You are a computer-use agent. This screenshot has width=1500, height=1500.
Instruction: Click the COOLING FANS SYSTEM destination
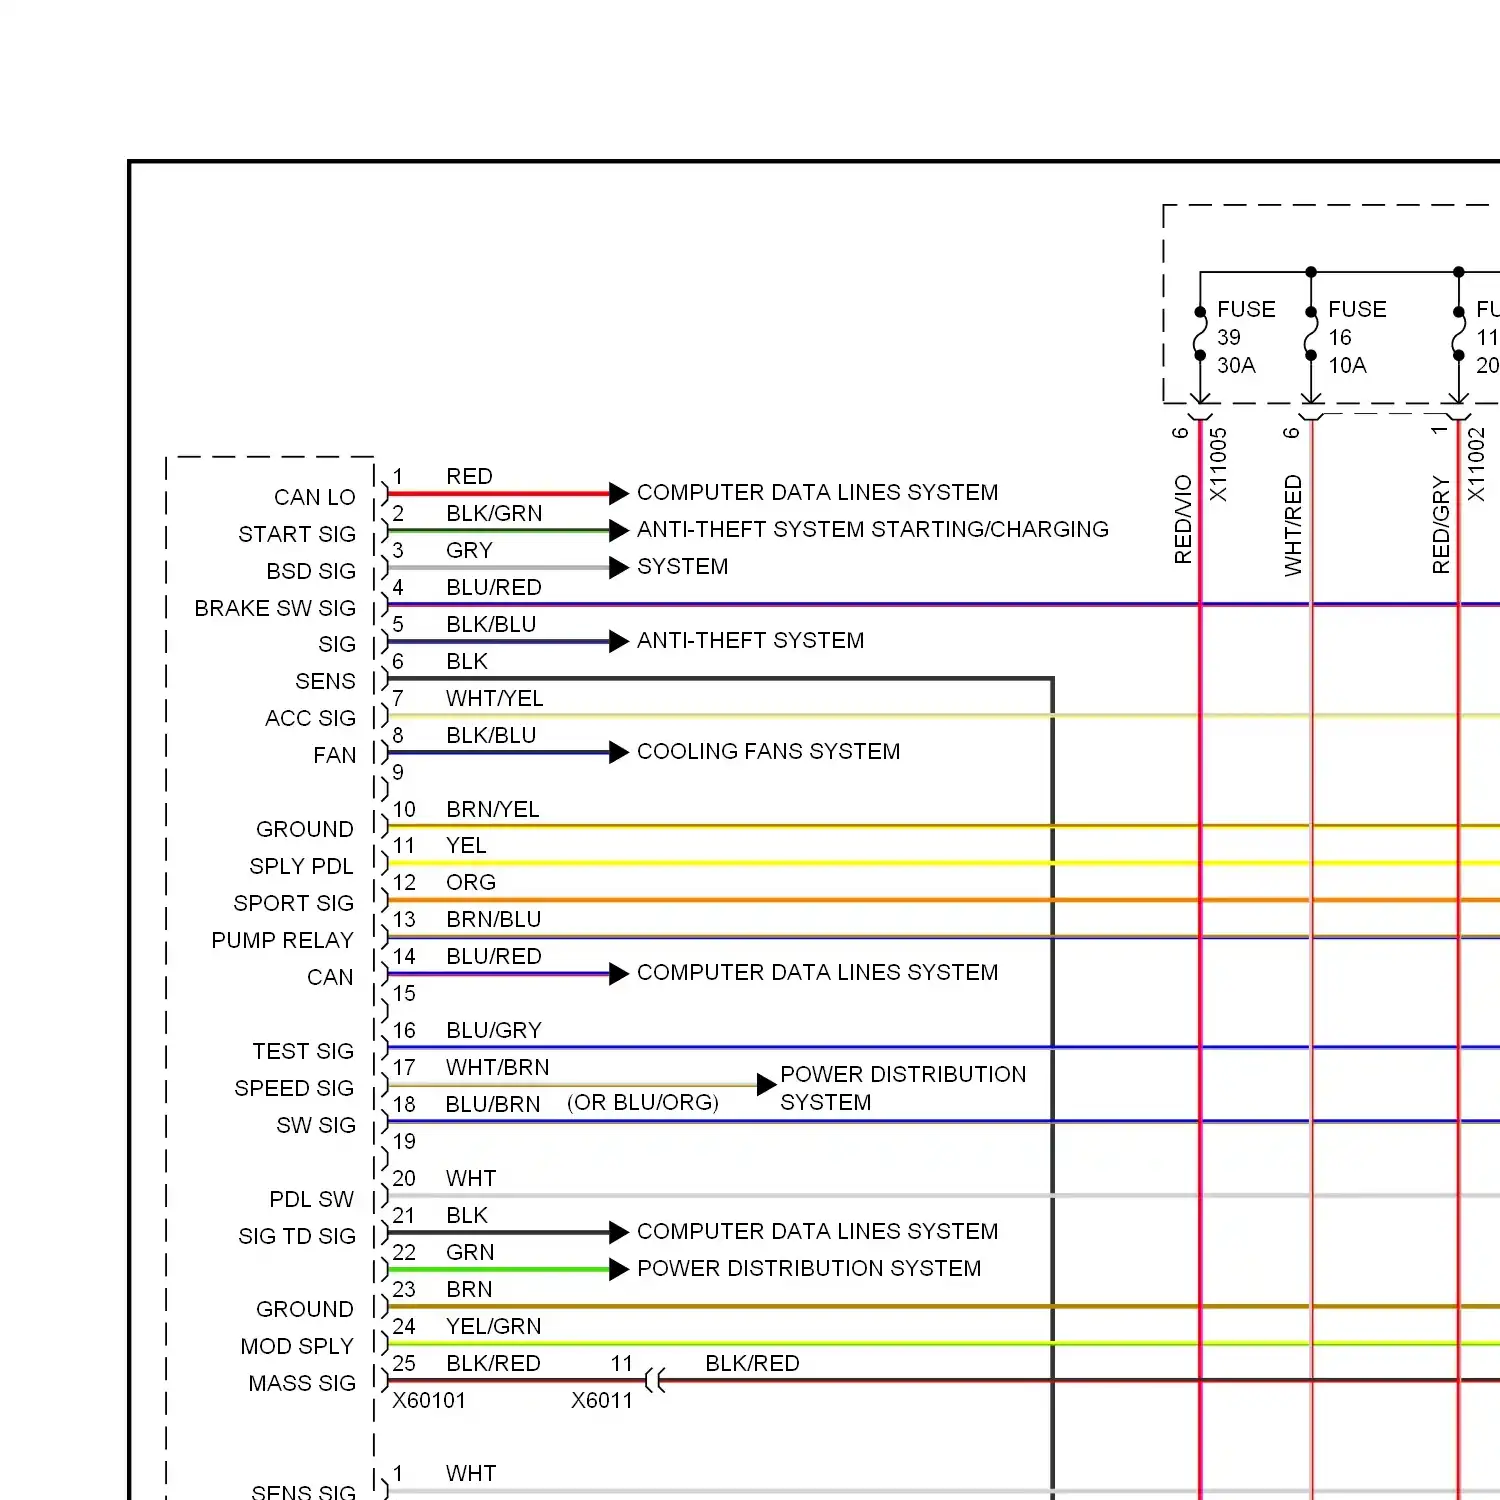click(x=768, y=751)
